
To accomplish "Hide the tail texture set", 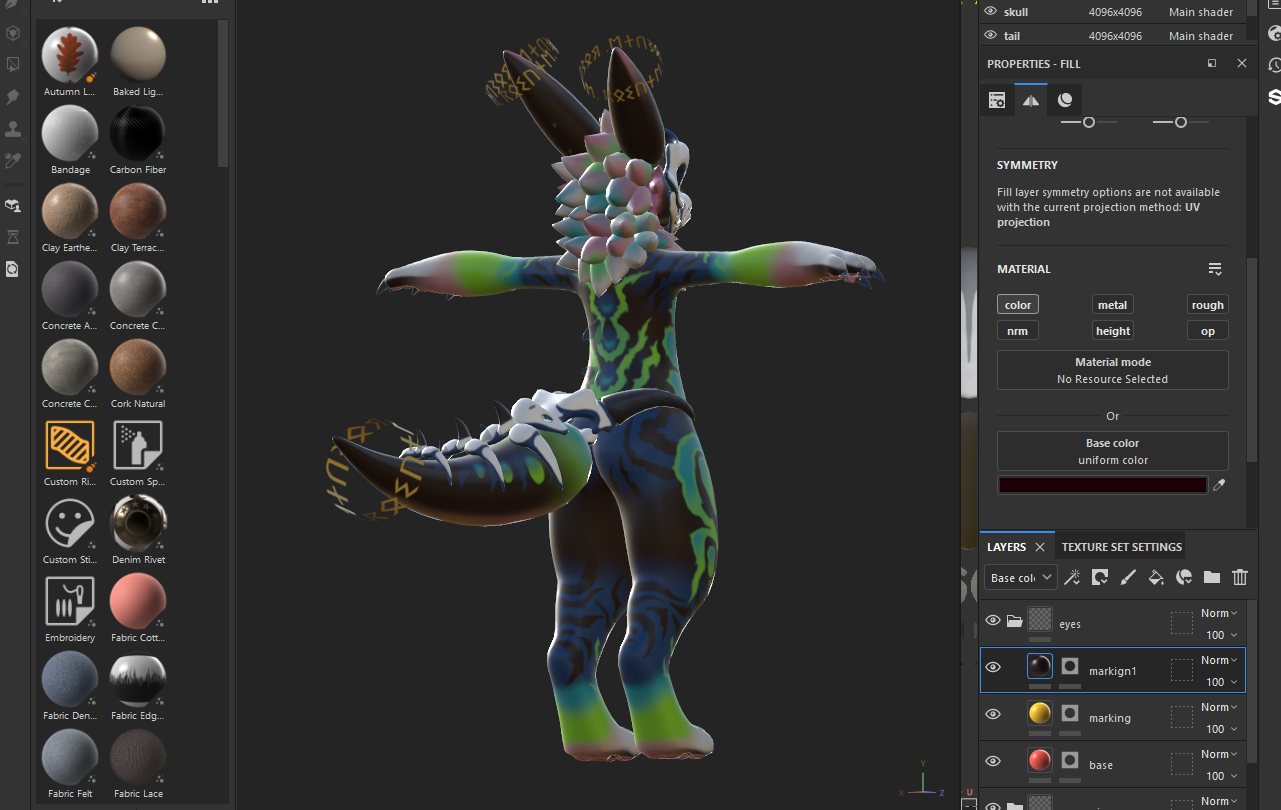I will (991, 36).
